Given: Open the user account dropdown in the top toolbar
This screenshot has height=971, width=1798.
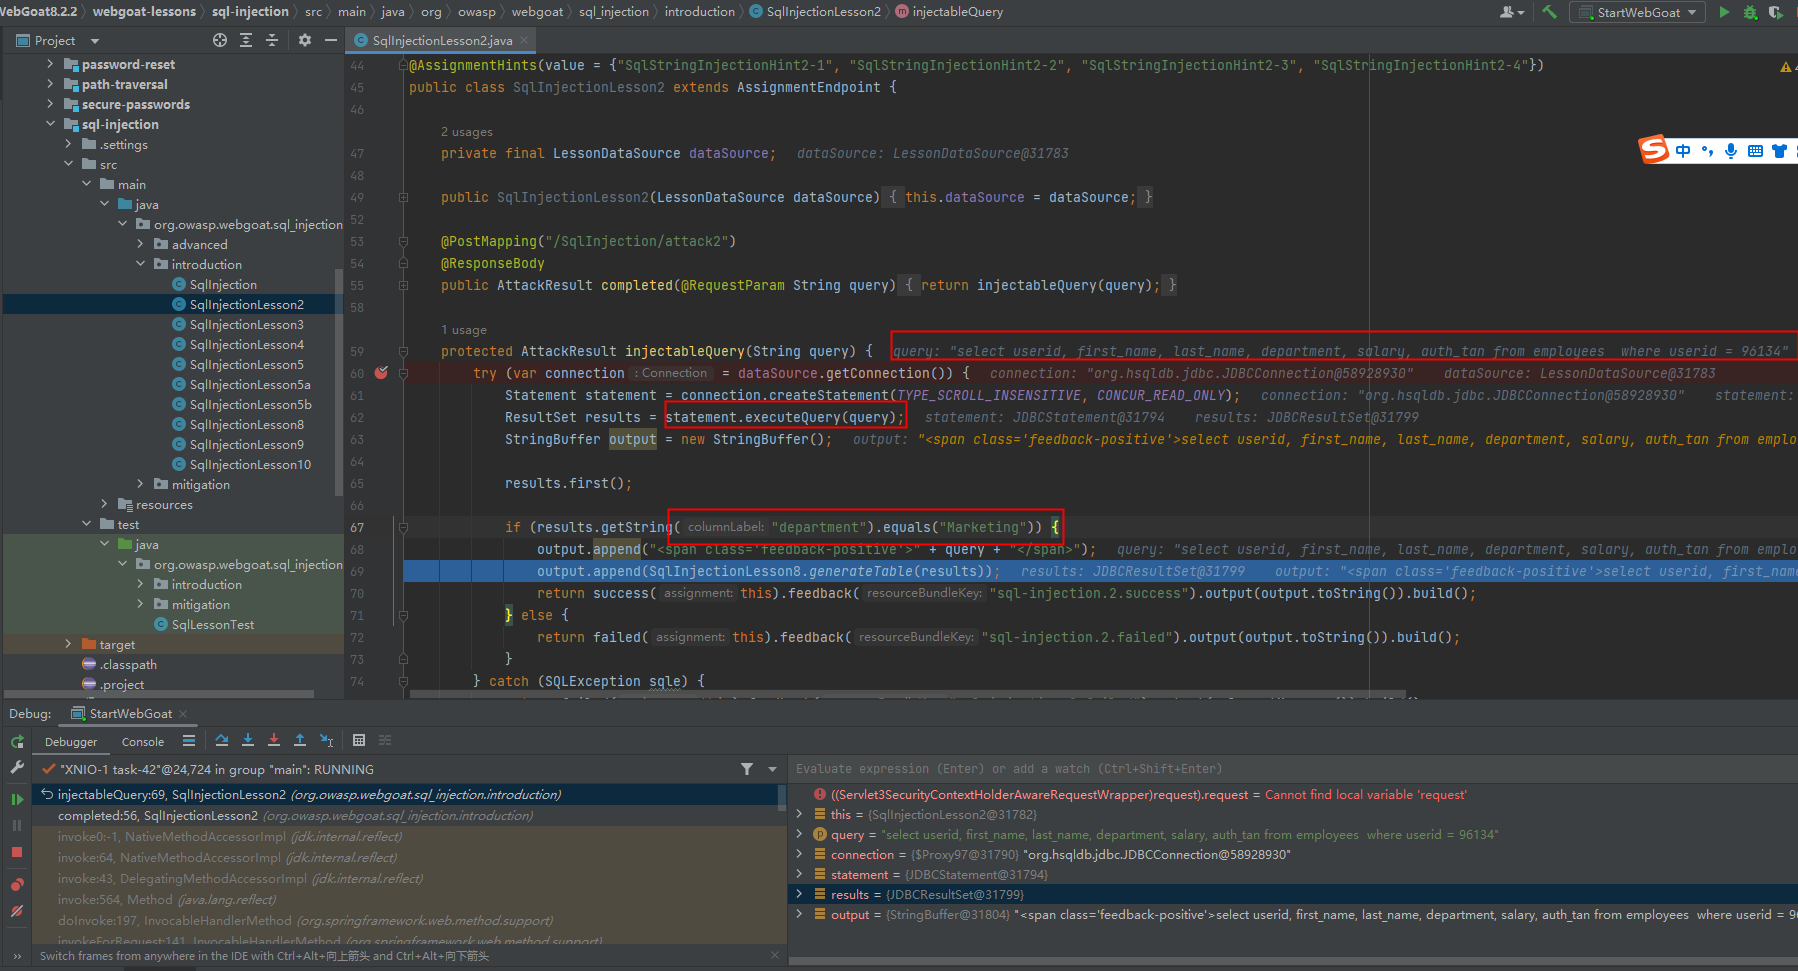Looking at the screenshot, I should coord(1512,12).
